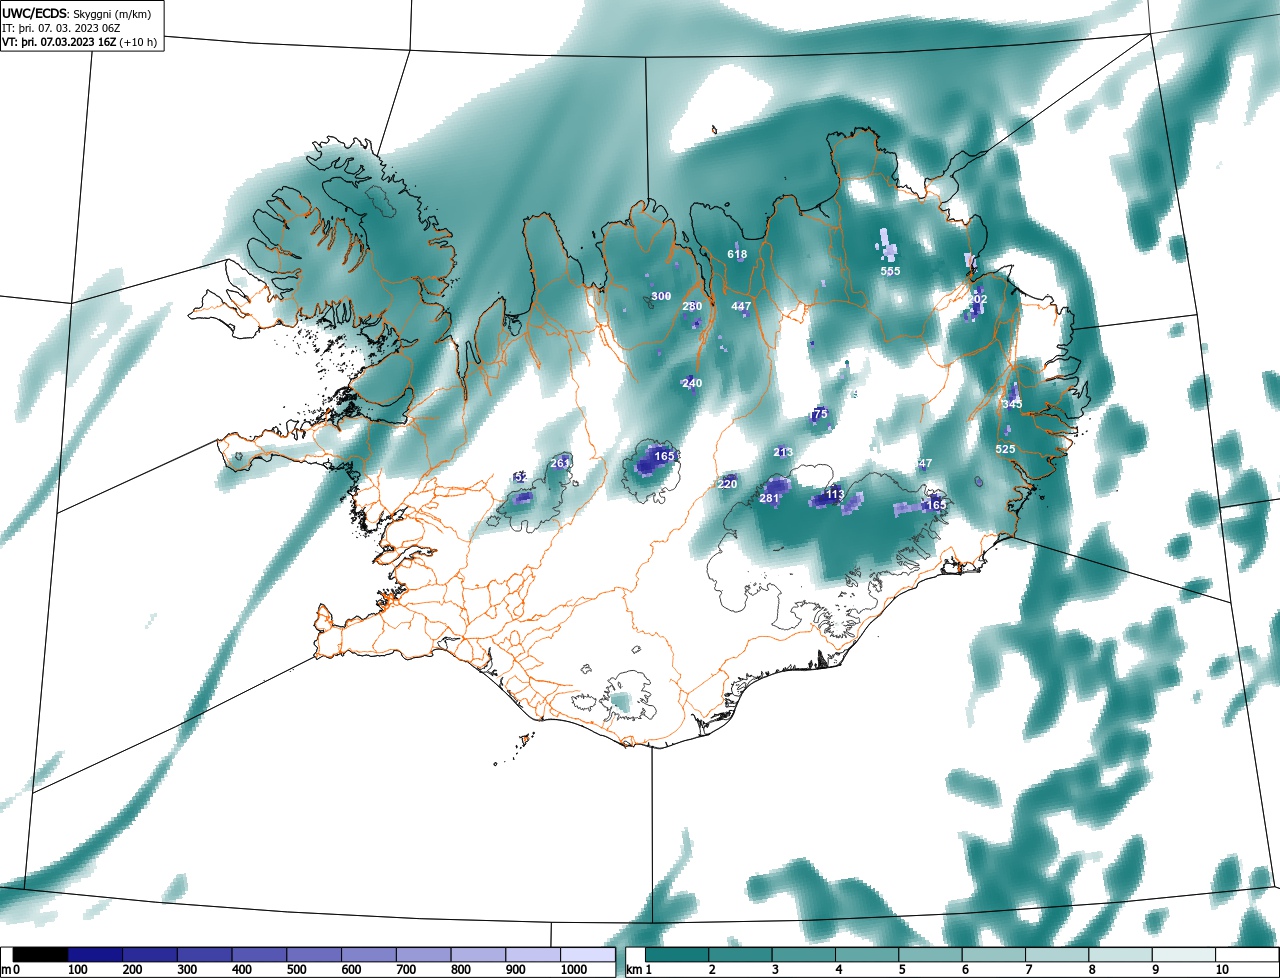Screen dimensions: 1280x978
Task: Click the '281' visibility value on the map
Action: pos(769,499)
